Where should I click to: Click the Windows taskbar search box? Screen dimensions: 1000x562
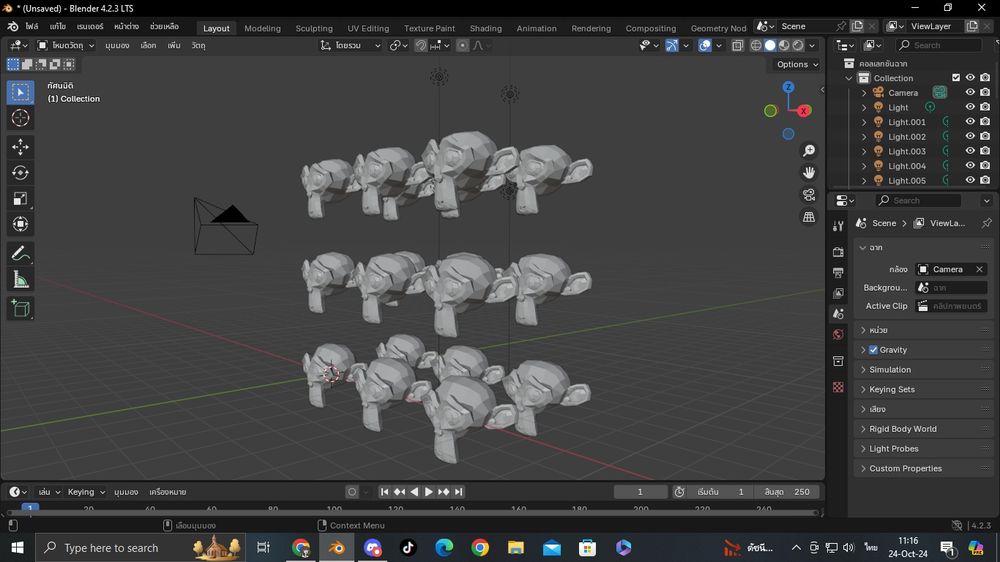point(111,548)
